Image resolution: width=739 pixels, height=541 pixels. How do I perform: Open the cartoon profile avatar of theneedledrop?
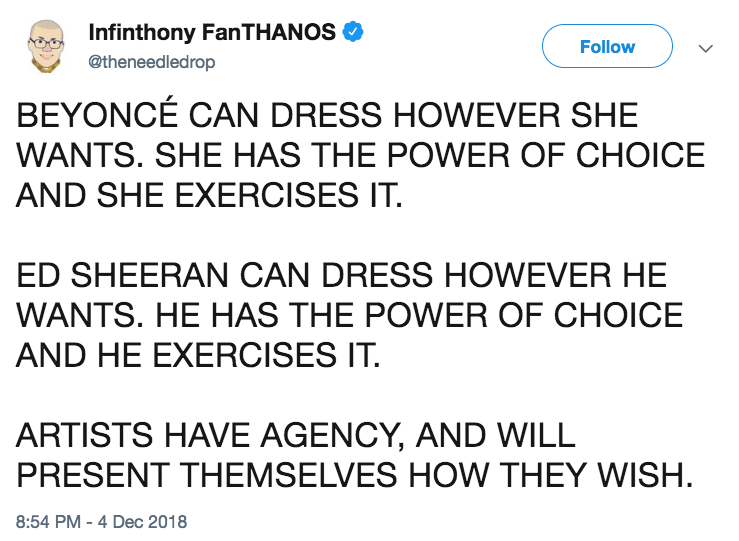(46, 47)
